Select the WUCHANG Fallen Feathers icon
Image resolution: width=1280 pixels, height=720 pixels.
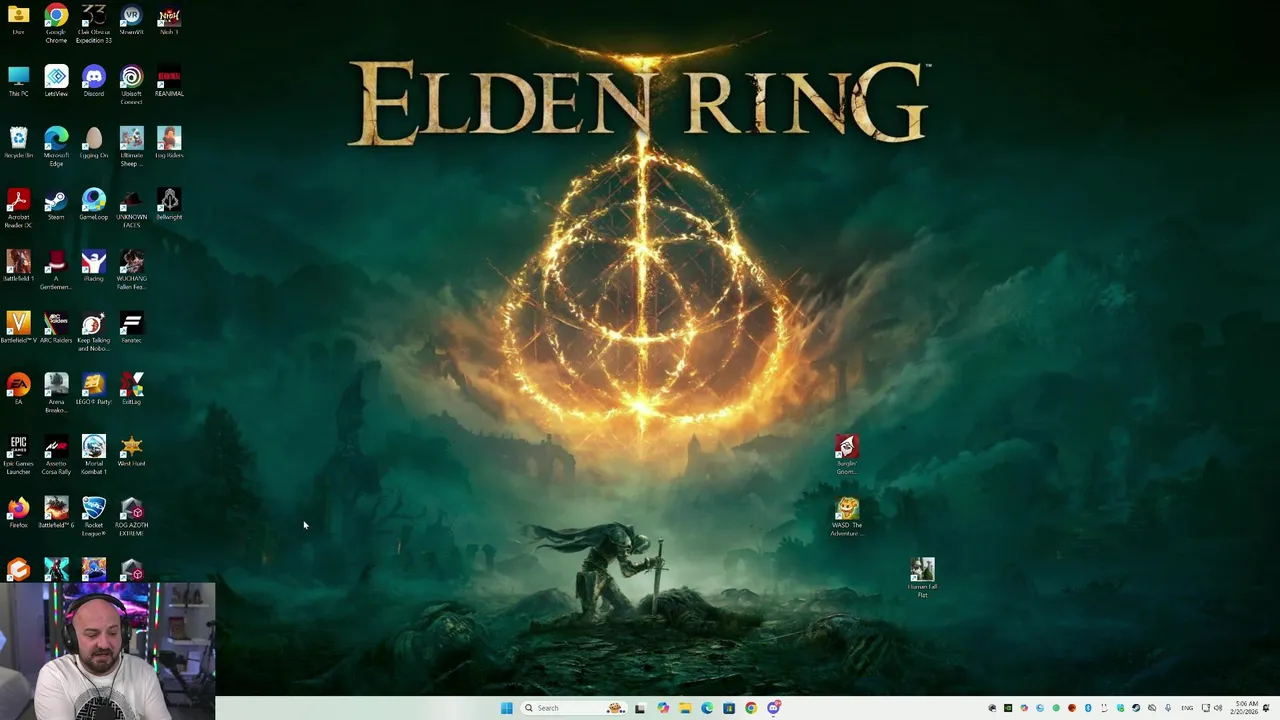[131, 270]
